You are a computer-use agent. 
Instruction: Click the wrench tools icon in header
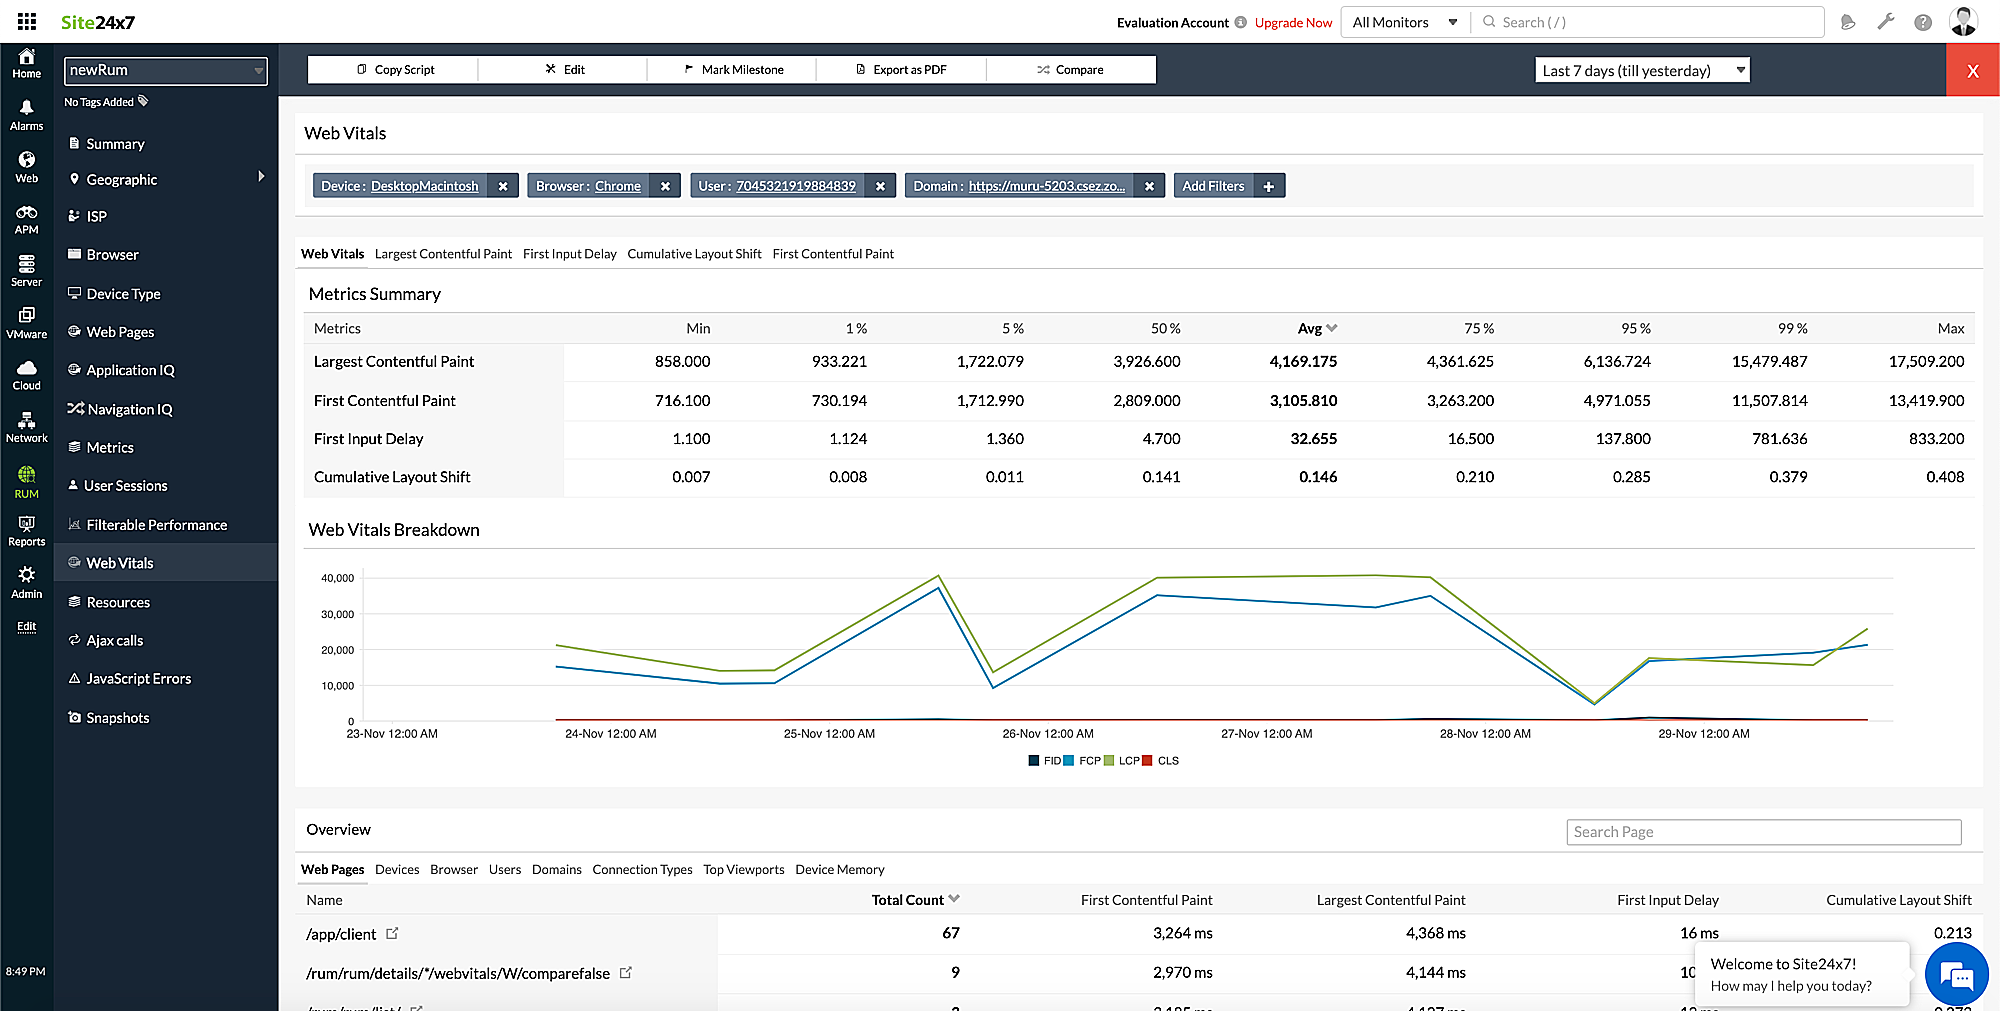pos(1886,22)
